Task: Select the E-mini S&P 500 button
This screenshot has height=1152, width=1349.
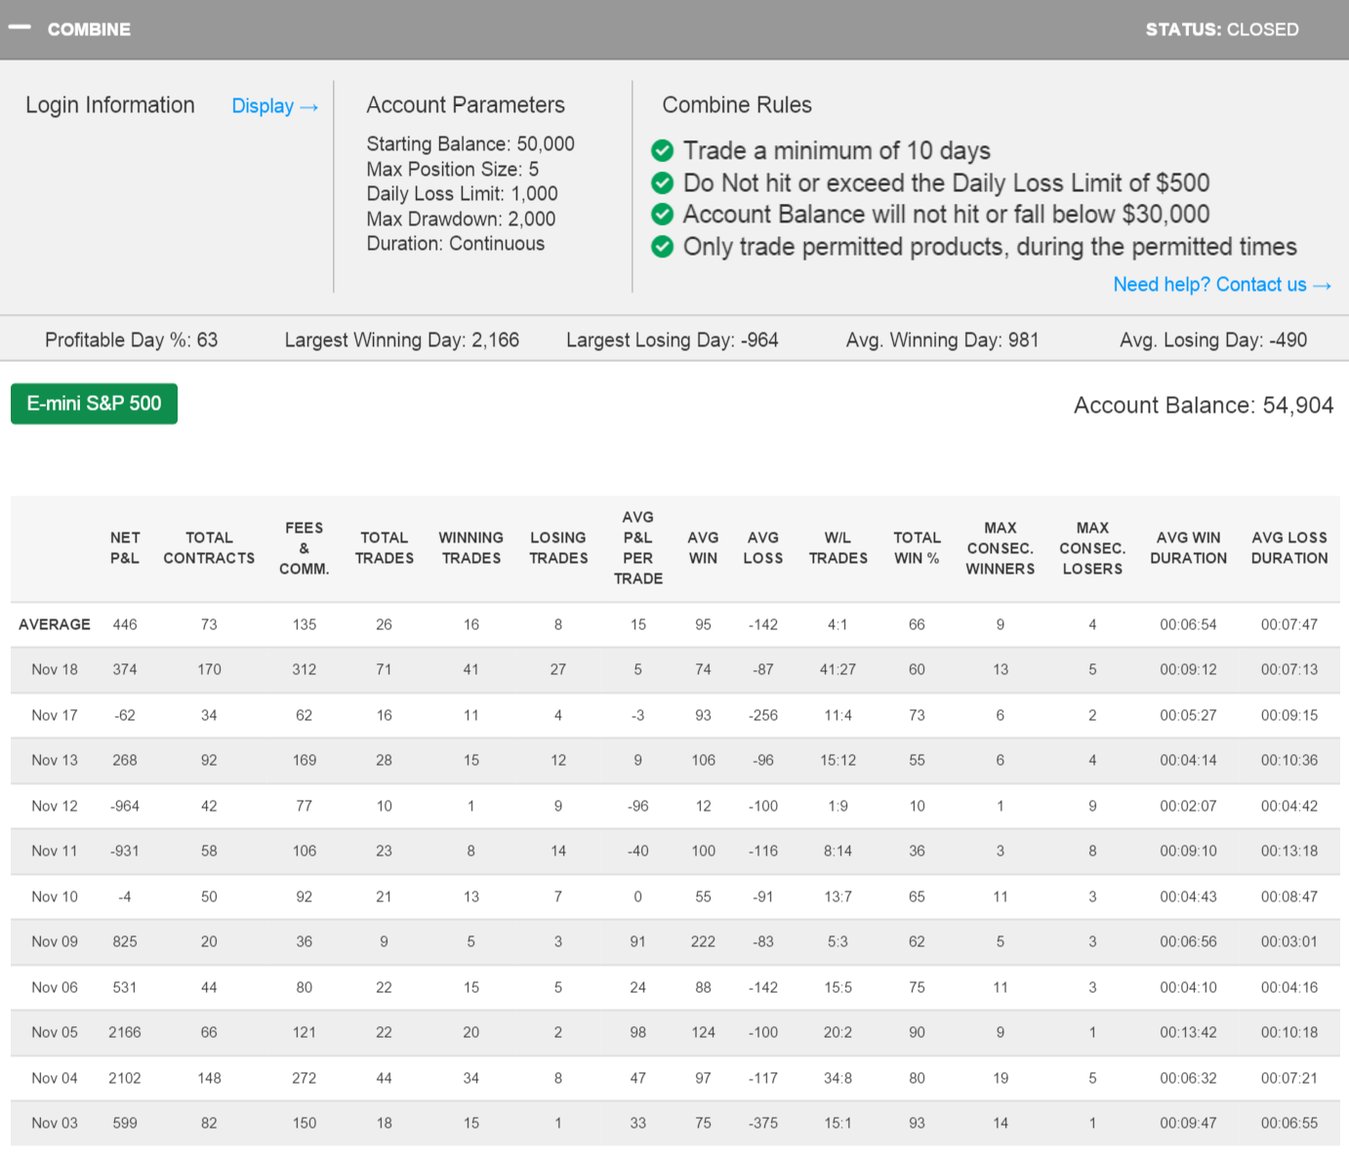Action: pyautogui.click(x=94, y=404)
